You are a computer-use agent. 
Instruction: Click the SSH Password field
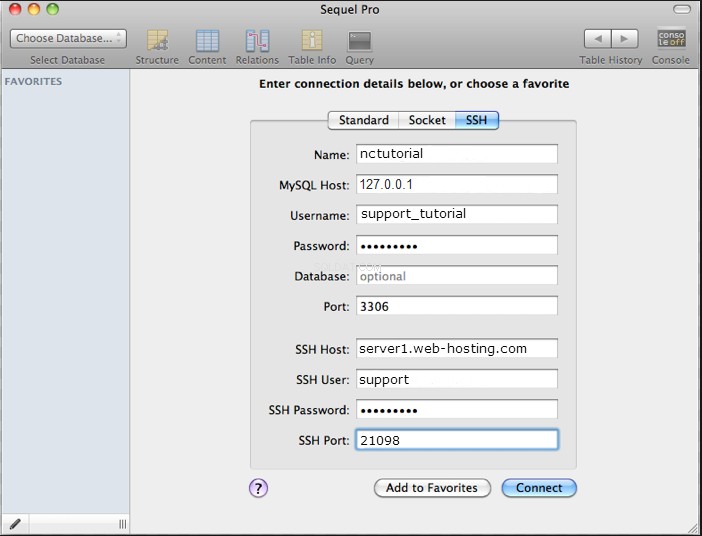click(457, 410)
